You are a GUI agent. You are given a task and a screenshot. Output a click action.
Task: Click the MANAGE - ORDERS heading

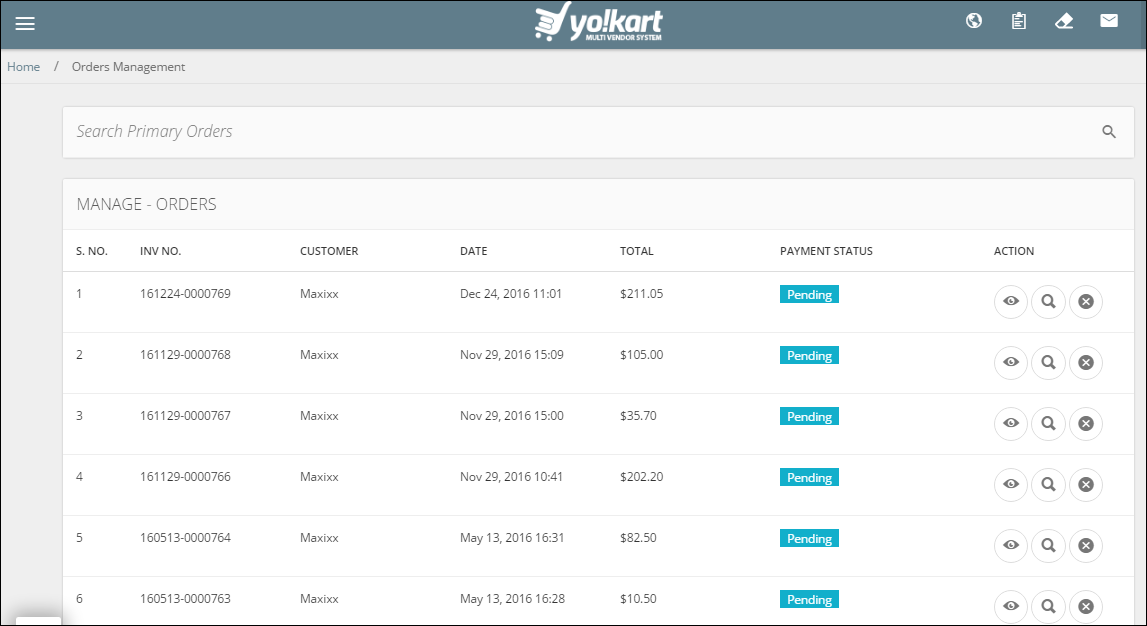click(x=146, y=204)
